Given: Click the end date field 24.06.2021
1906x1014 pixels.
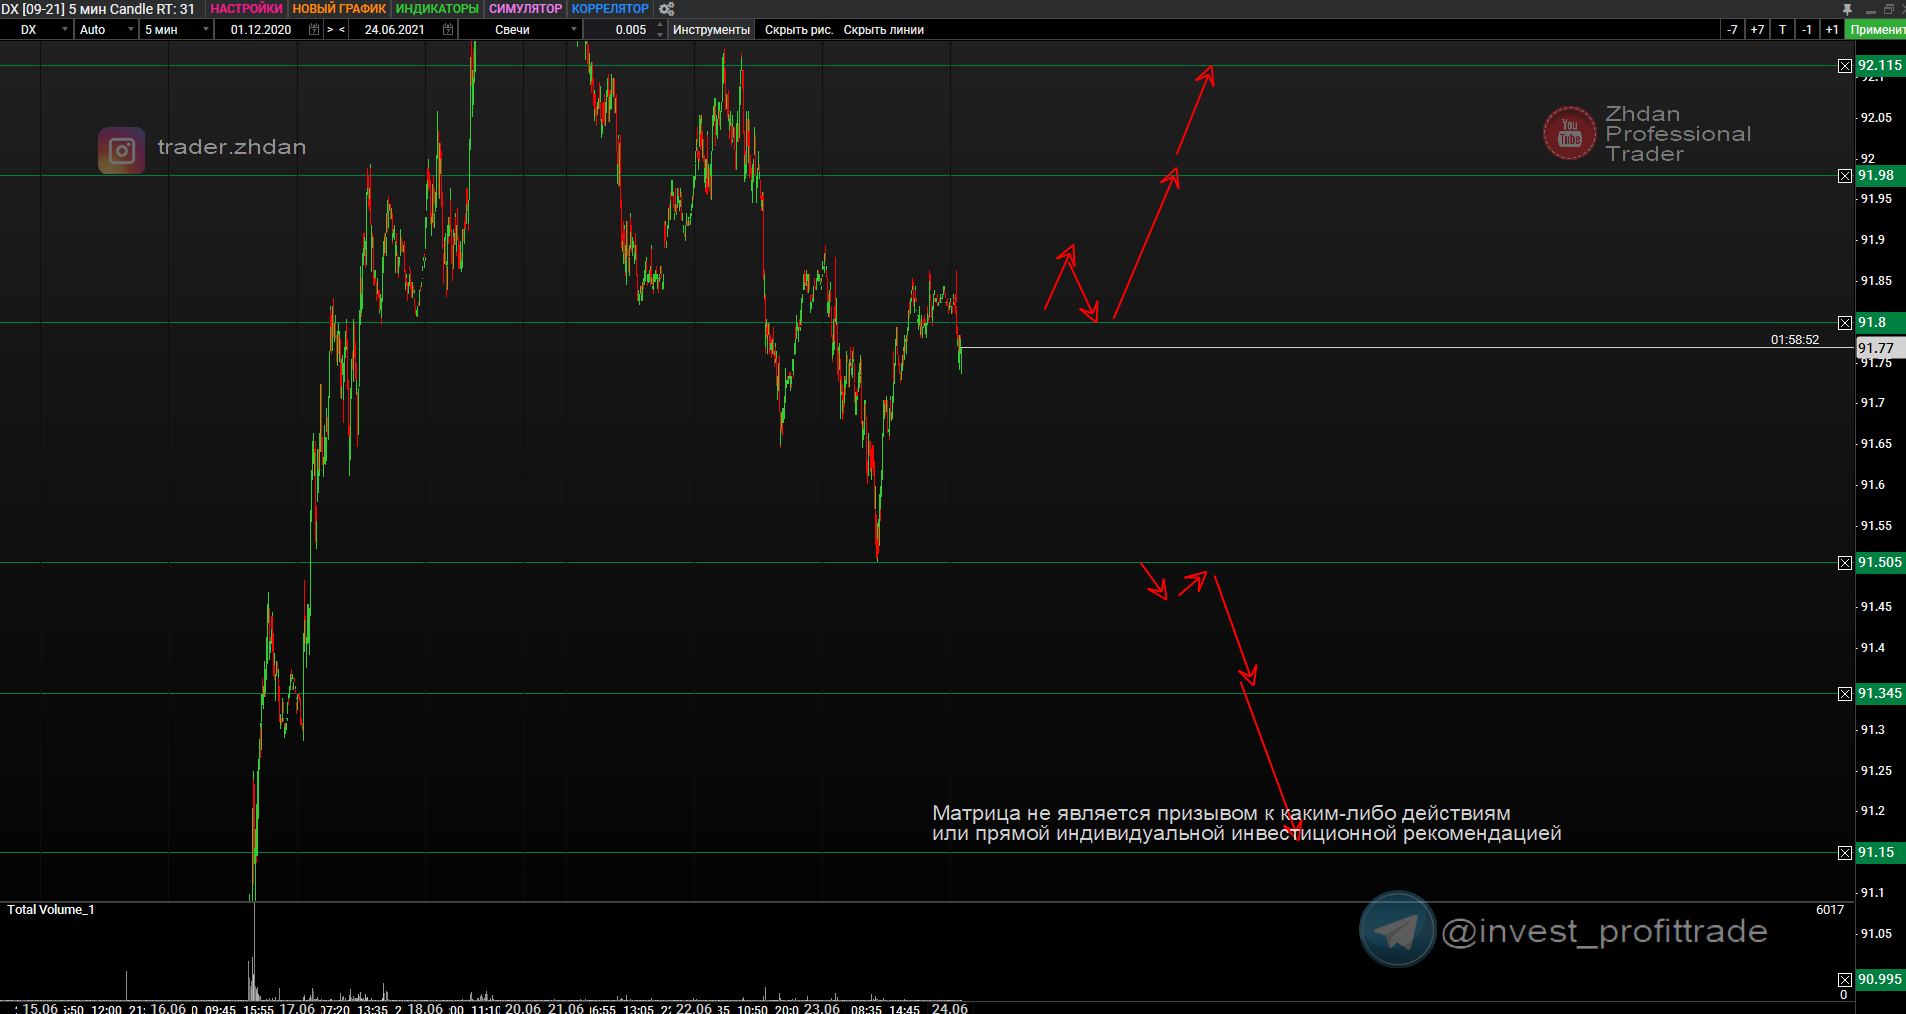Looking at the screenshot, I should coord(394,30).
